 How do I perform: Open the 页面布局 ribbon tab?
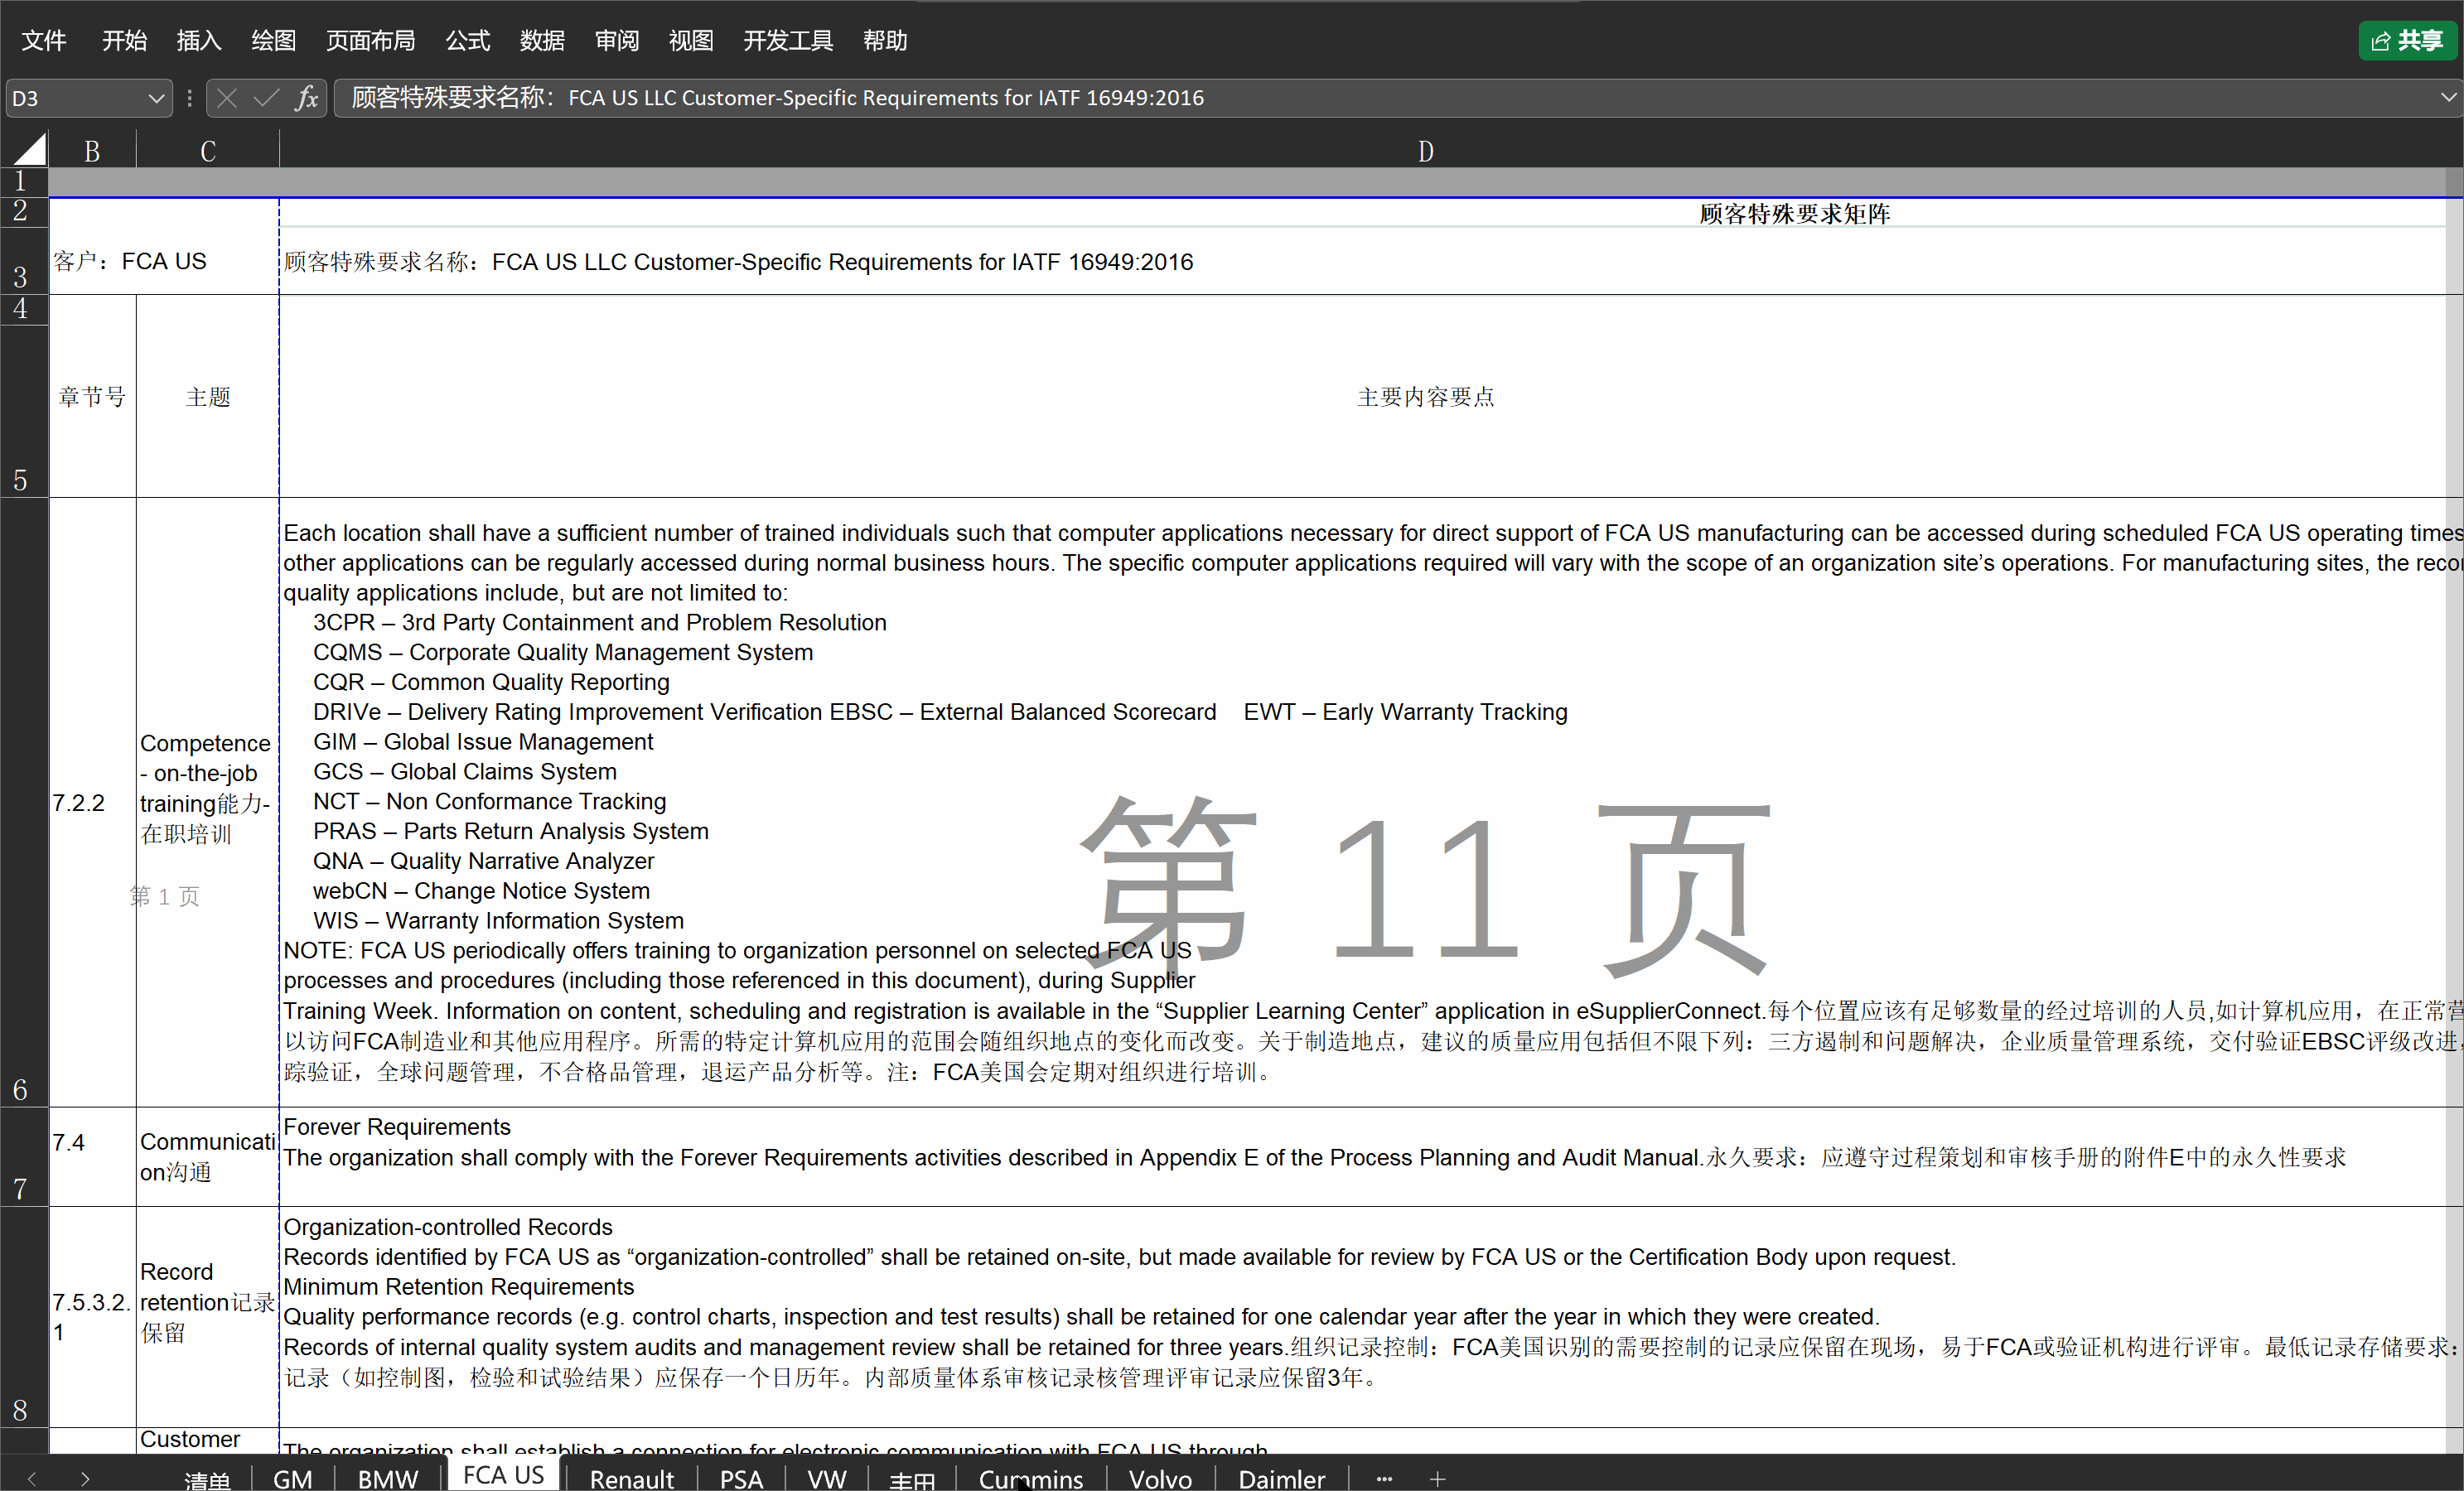370,40
